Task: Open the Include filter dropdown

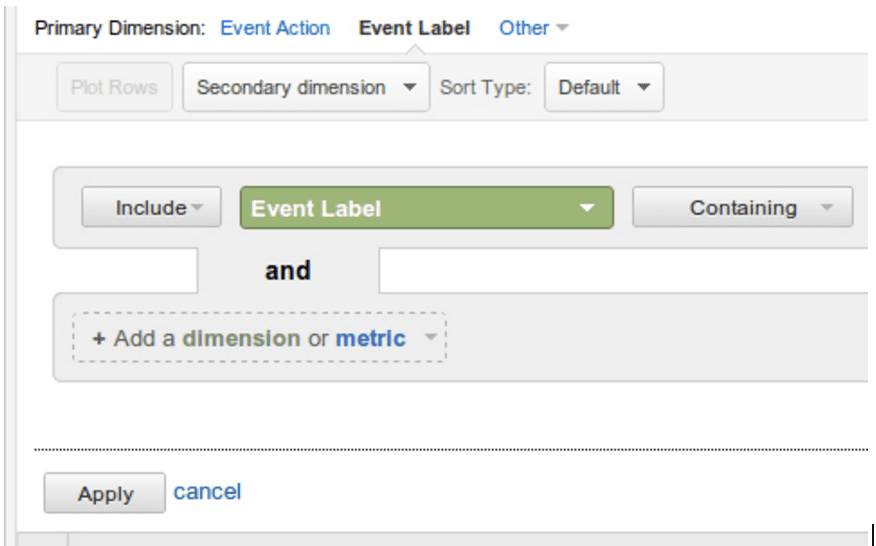Action: (x=151, y=207)
